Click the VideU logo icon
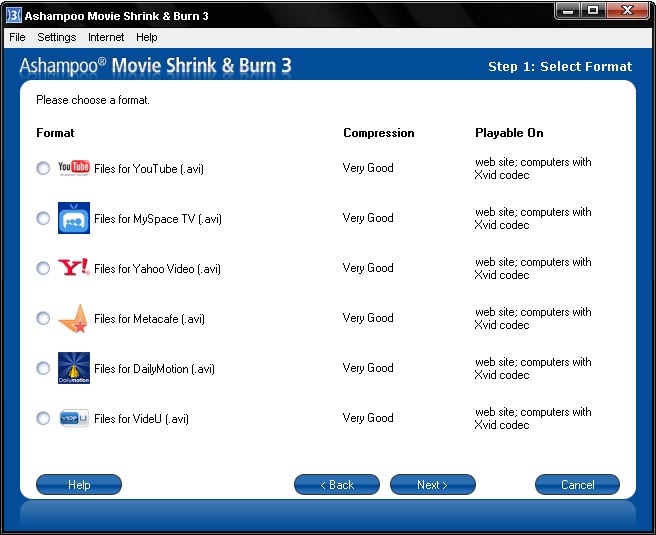 coord(74,418)
